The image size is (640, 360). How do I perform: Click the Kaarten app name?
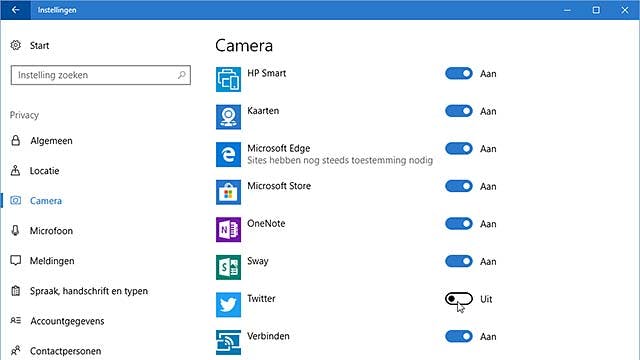pos(263,111)
